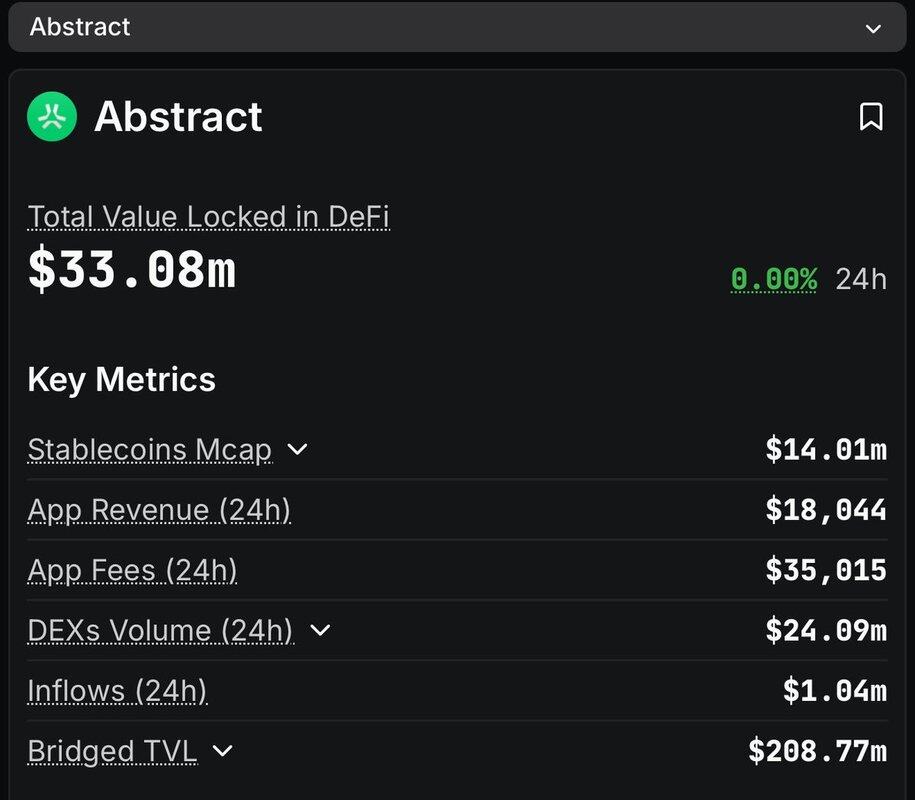Click the $208.77m Bridged TVL value
Viewport: 915px width, 800px height.
tap(817, 750)
